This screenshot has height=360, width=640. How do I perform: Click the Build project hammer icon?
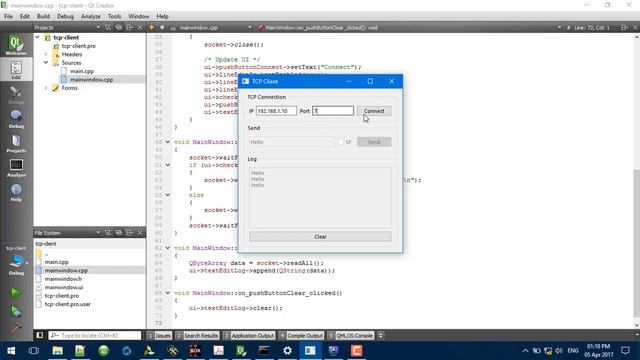(x=16, y=328)
